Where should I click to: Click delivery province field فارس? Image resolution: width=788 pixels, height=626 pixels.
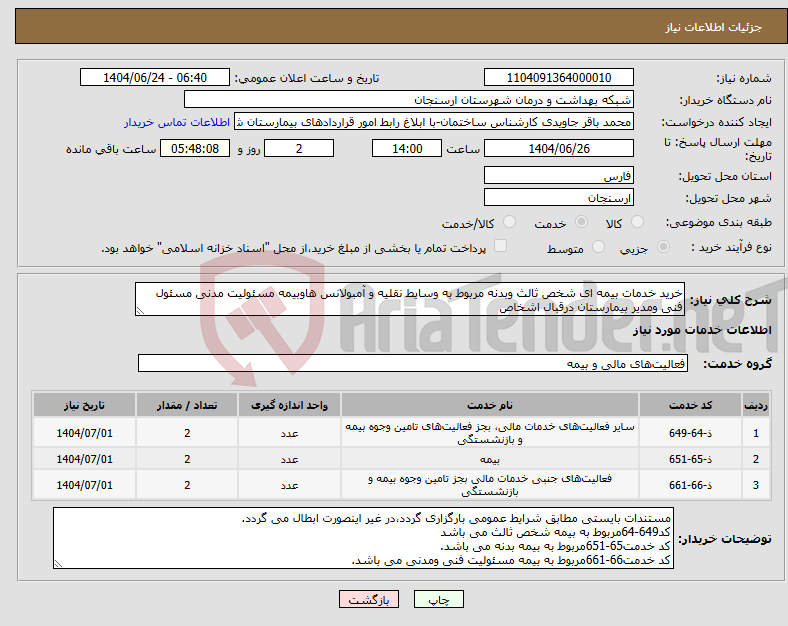click(x=558, y=175)
